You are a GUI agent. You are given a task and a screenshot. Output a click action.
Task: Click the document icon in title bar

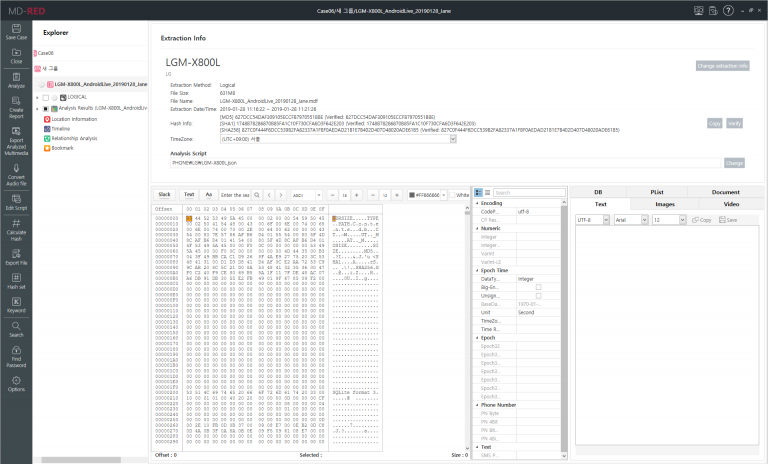(713, 10)
